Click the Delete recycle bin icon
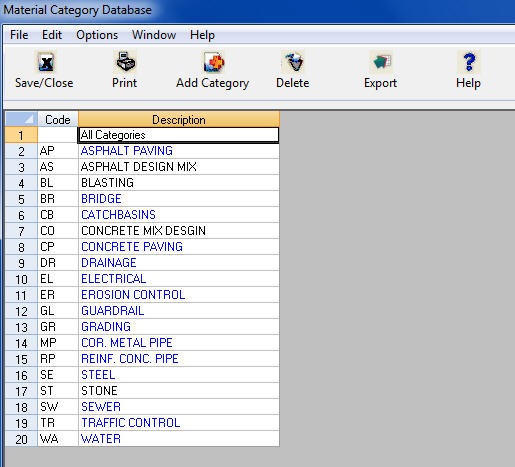 tap(293, 62)
